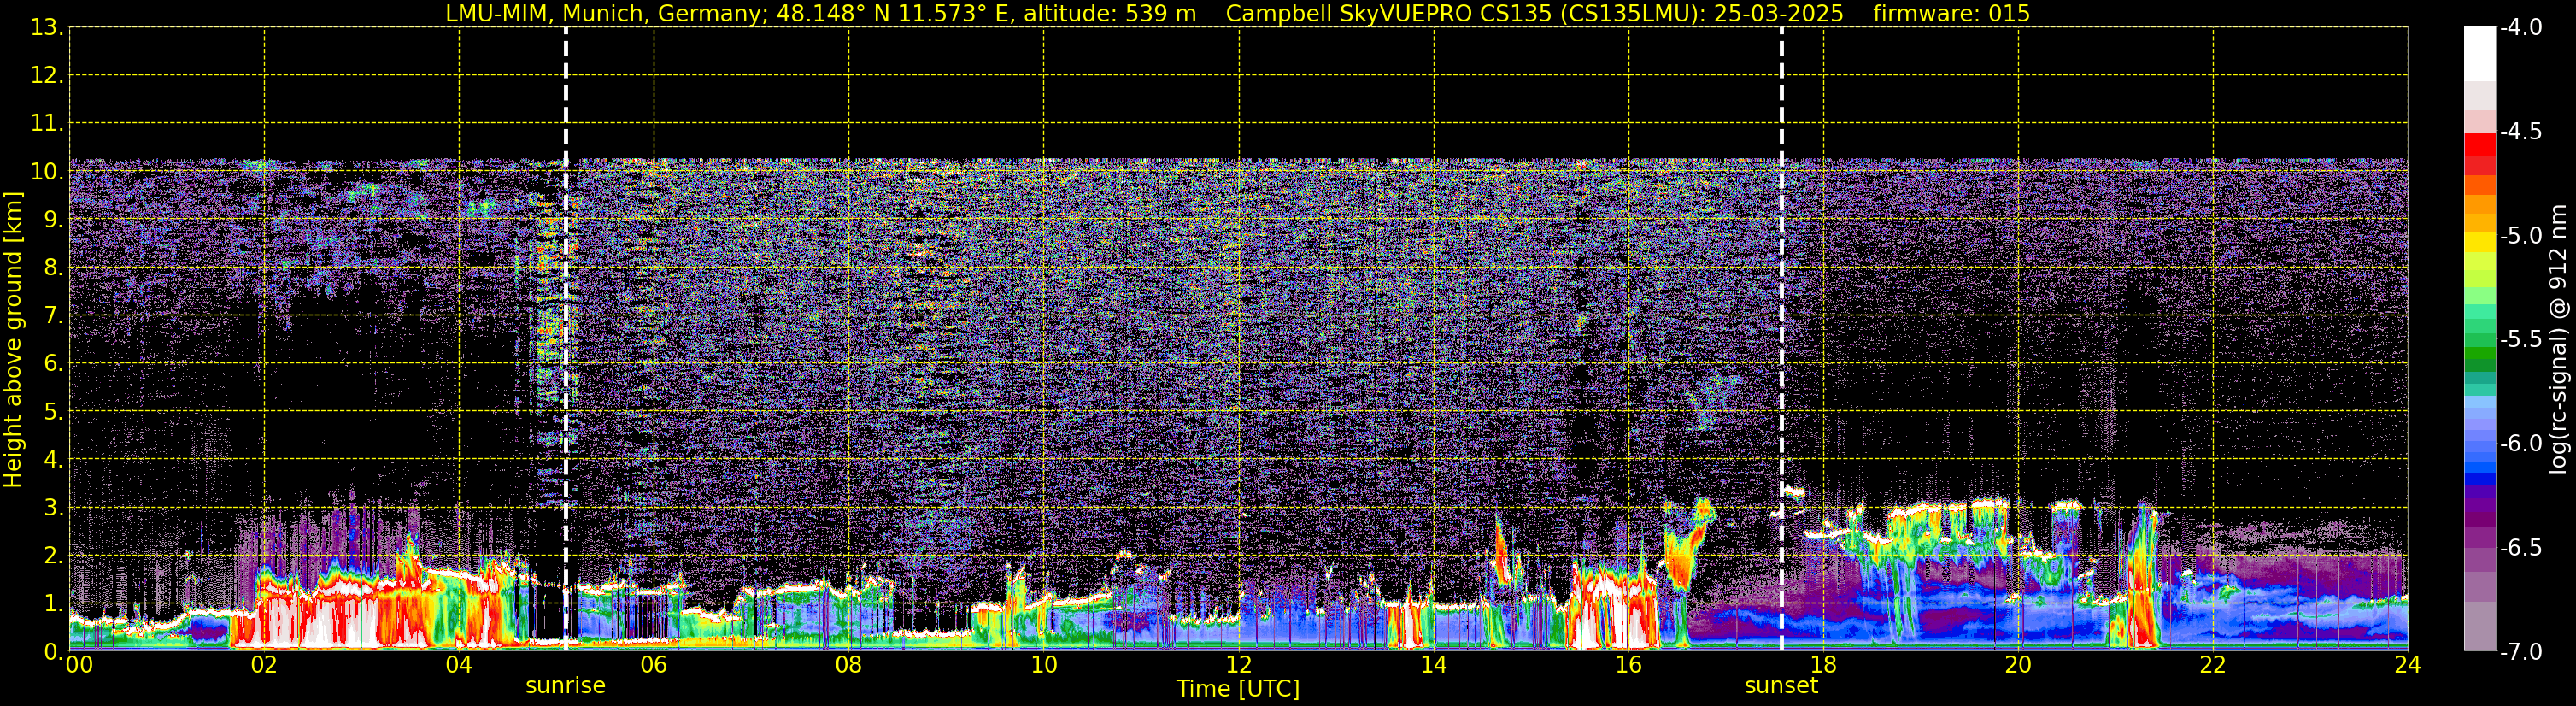Image resolution: width=2576 pixels, height=706 pixels.
Task: Click the '-5.0' colorbar tick label
Action: coord(2520,236)
